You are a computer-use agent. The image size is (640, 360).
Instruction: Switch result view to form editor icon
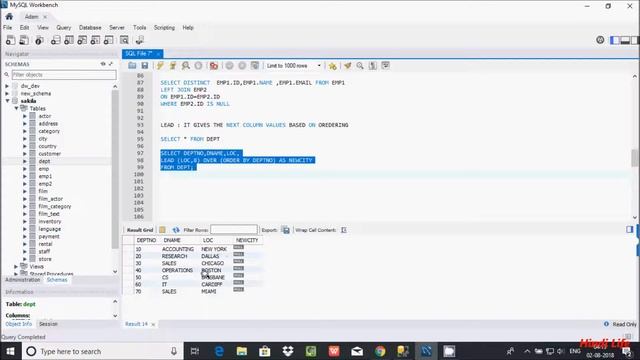pos(162,230)
